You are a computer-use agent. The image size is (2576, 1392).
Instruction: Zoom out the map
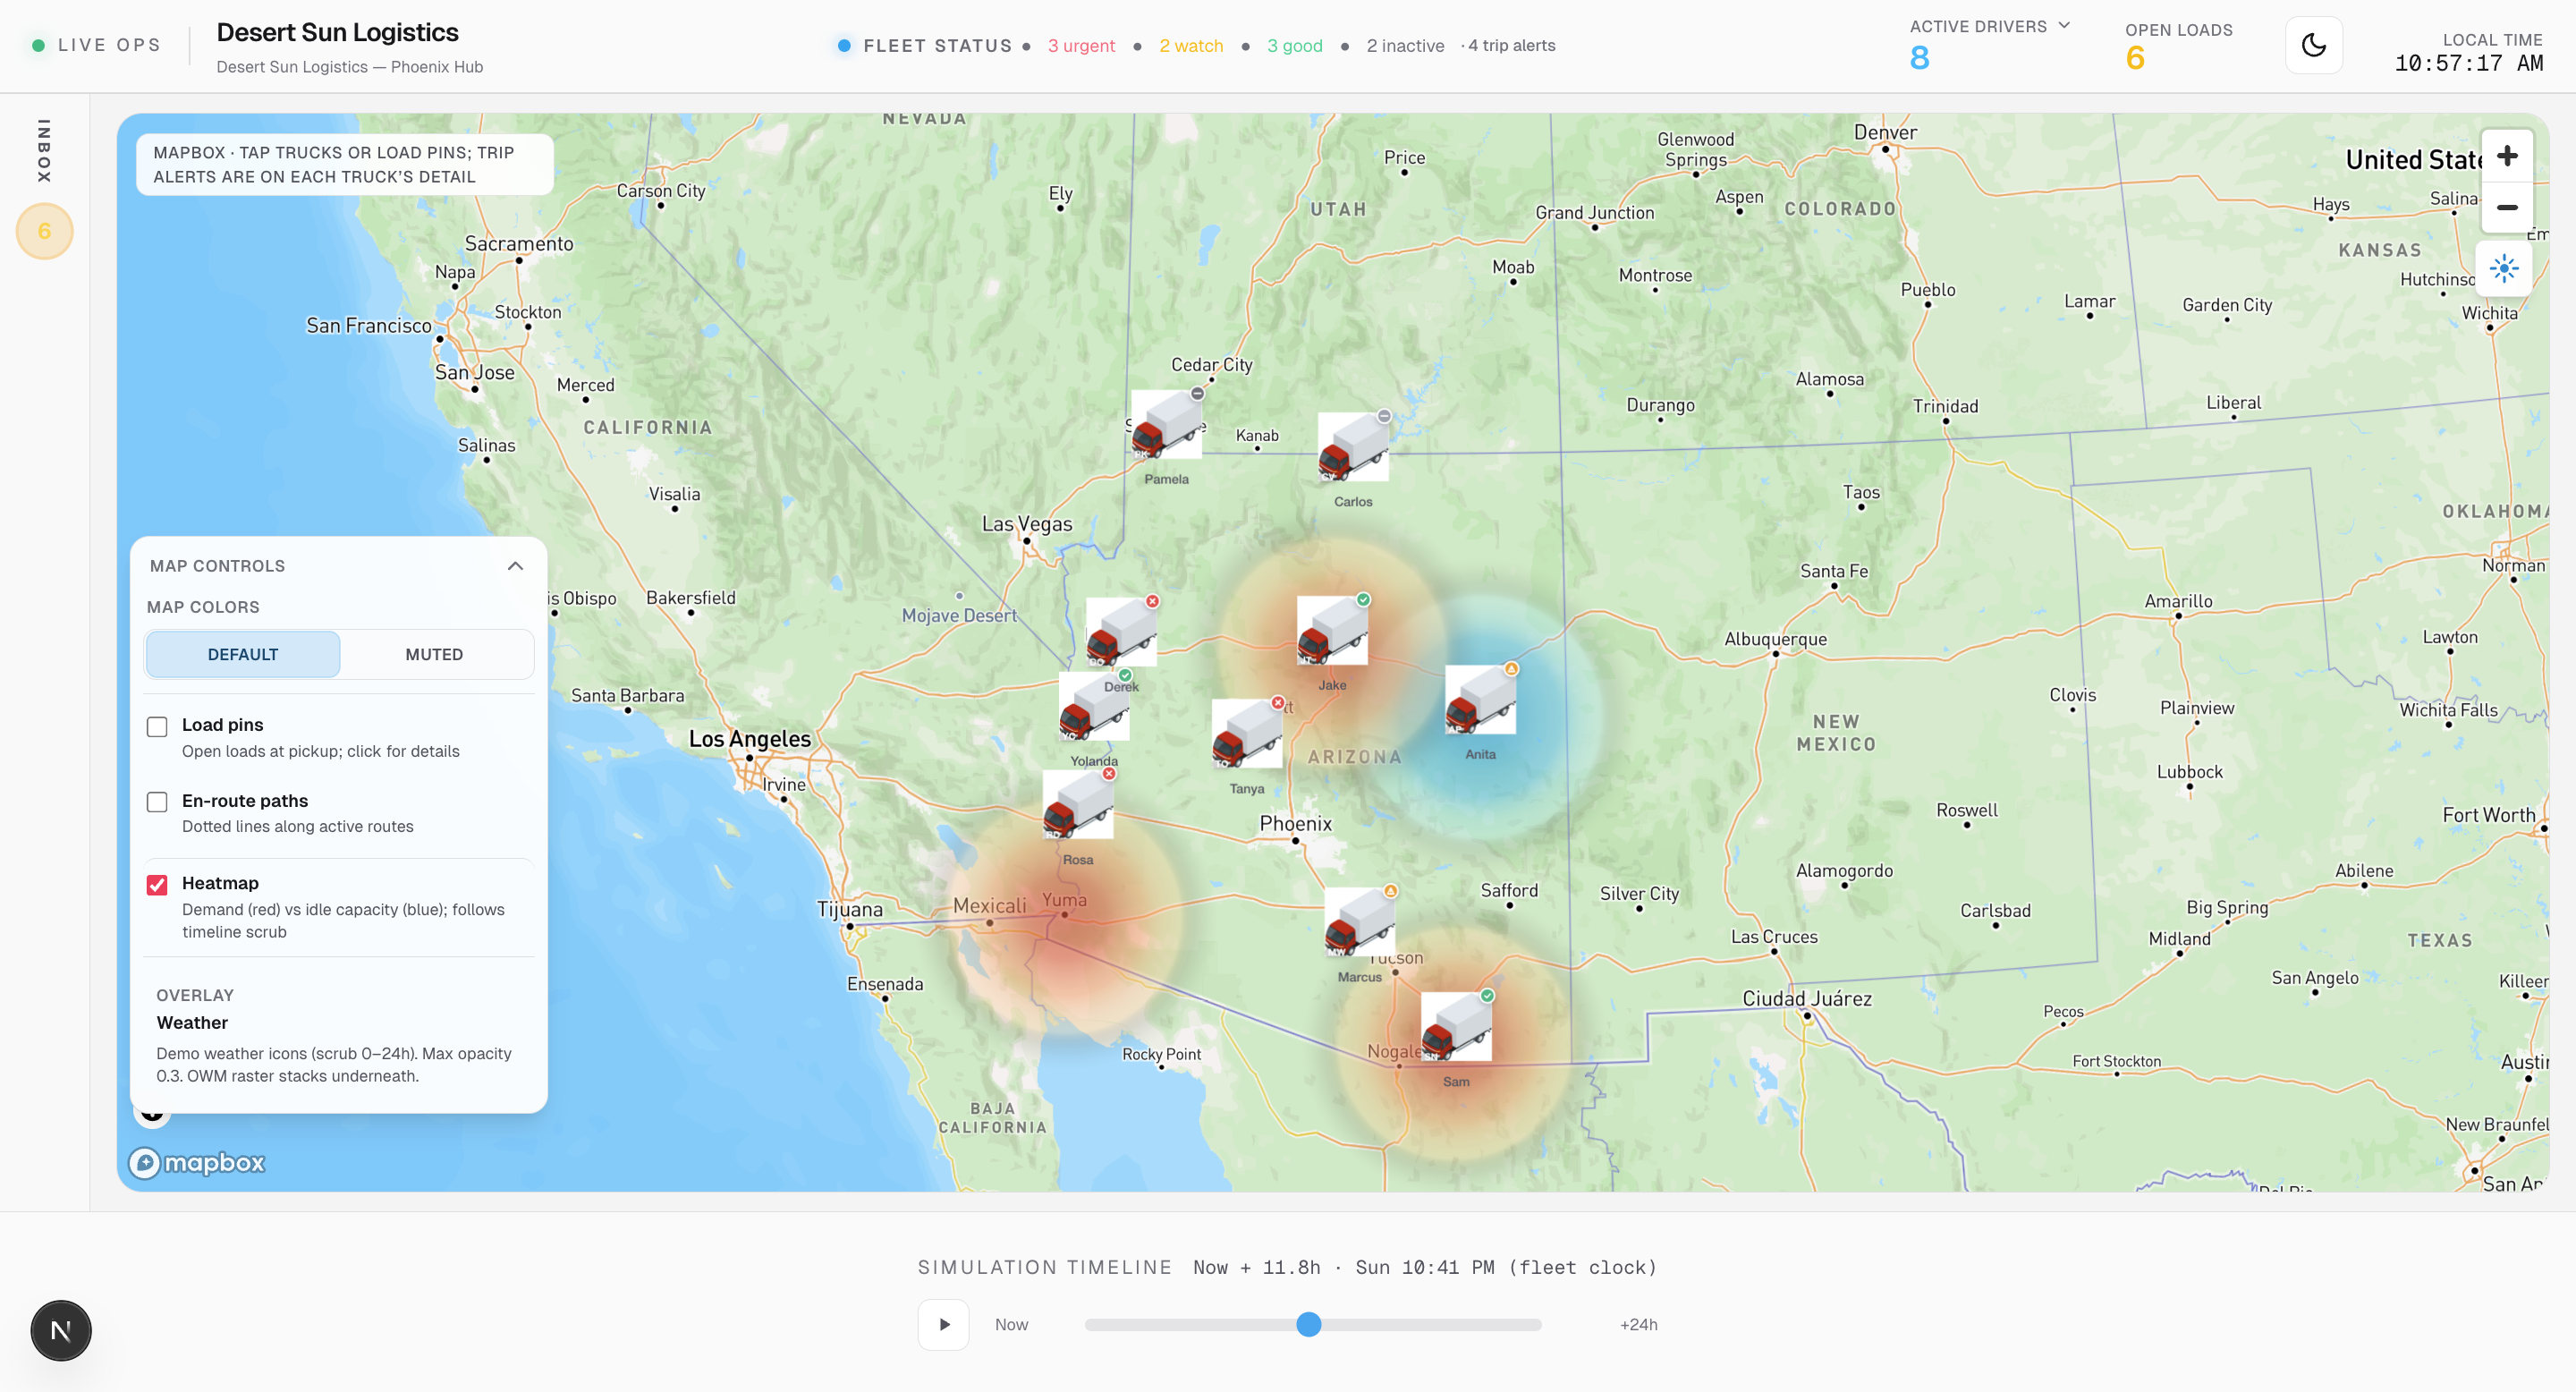[x=2506, y=208]
